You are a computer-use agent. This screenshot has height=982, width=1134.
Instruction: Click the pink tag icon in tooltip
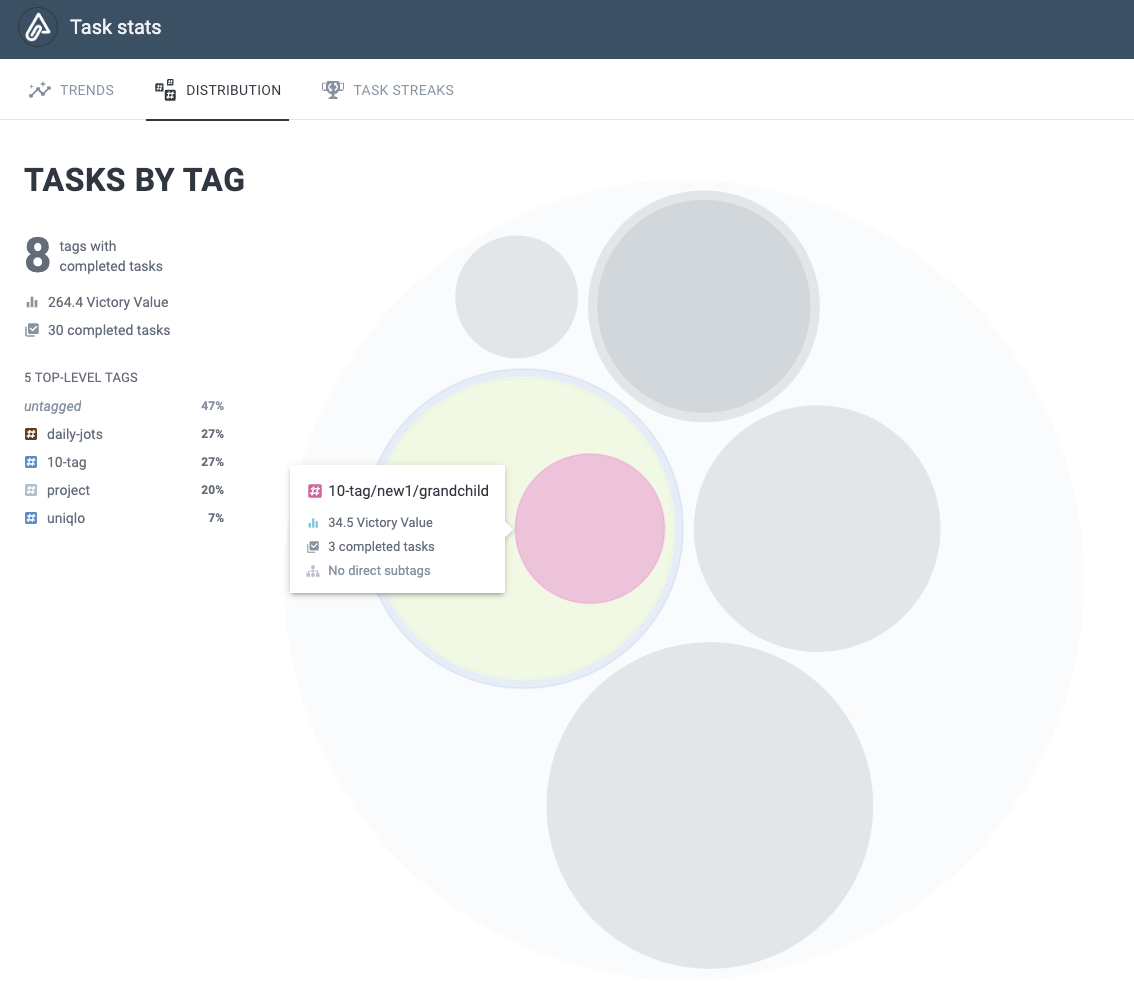point(314,491)
